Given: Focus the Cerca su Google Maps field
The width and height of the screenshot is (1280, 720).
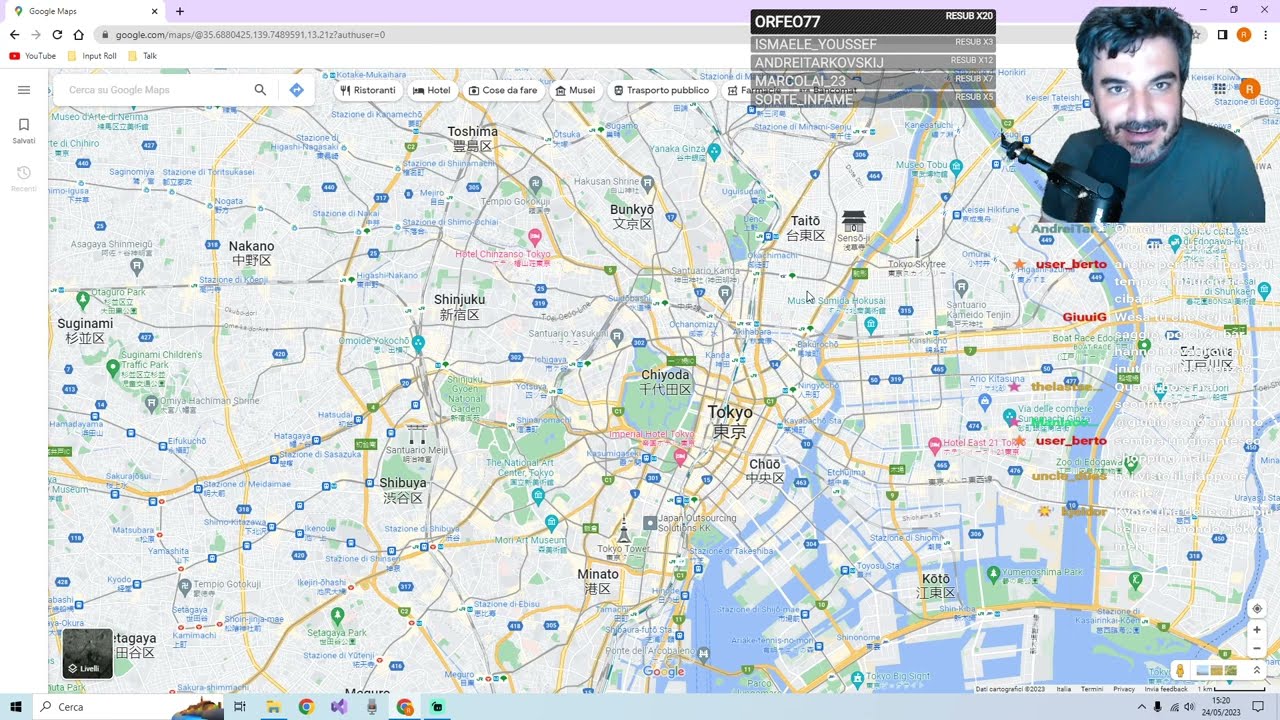Looking at the screenshot, I should coord(155,90).
